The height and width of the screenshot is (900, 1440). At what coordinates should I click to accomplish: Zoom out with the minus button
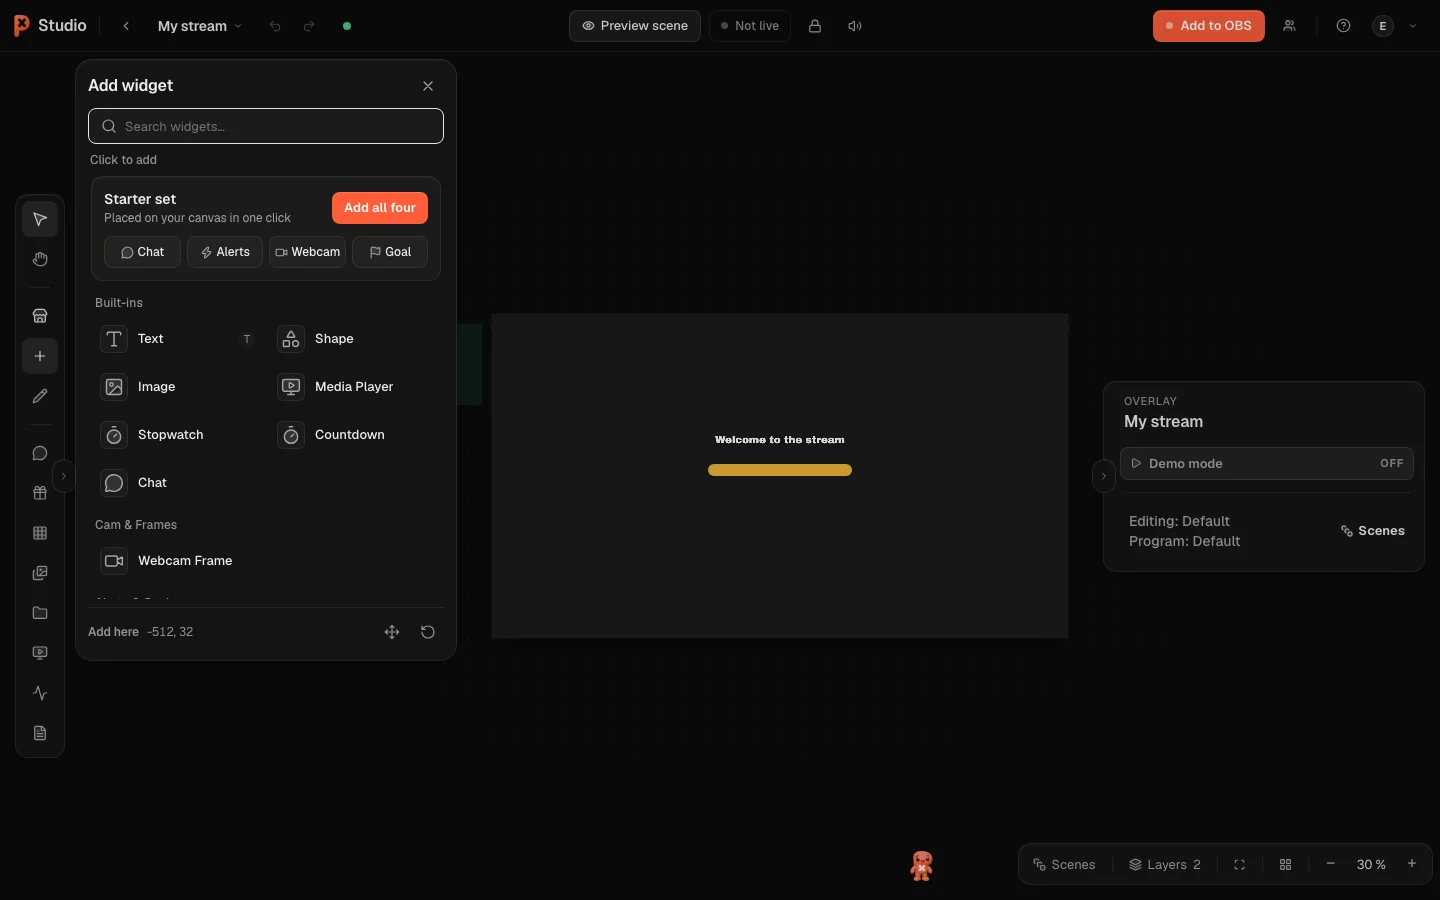[1331, 864]
